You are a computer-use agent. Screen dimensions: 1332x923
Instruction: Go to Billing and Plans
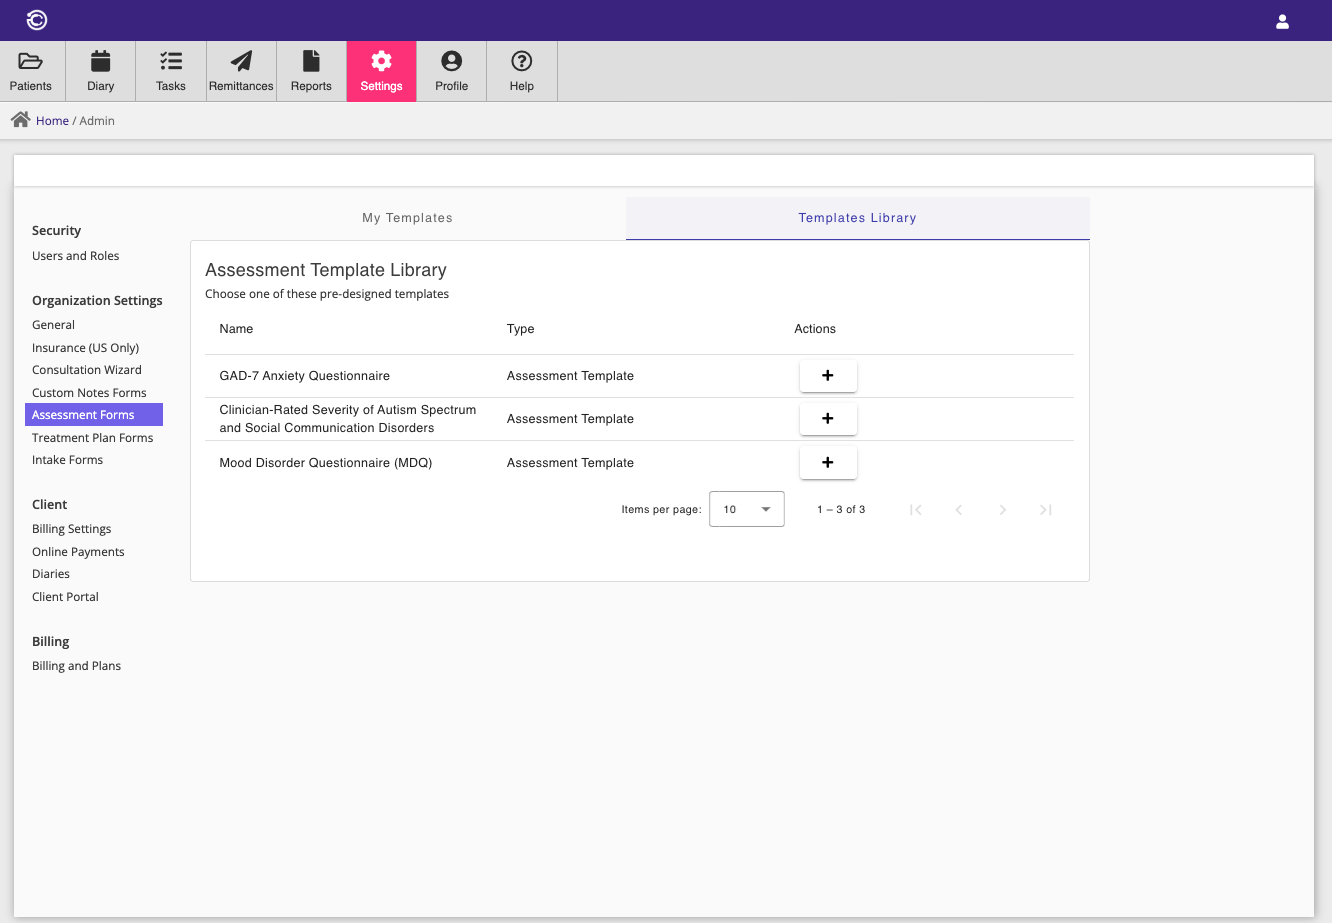[x=77, y=666]
